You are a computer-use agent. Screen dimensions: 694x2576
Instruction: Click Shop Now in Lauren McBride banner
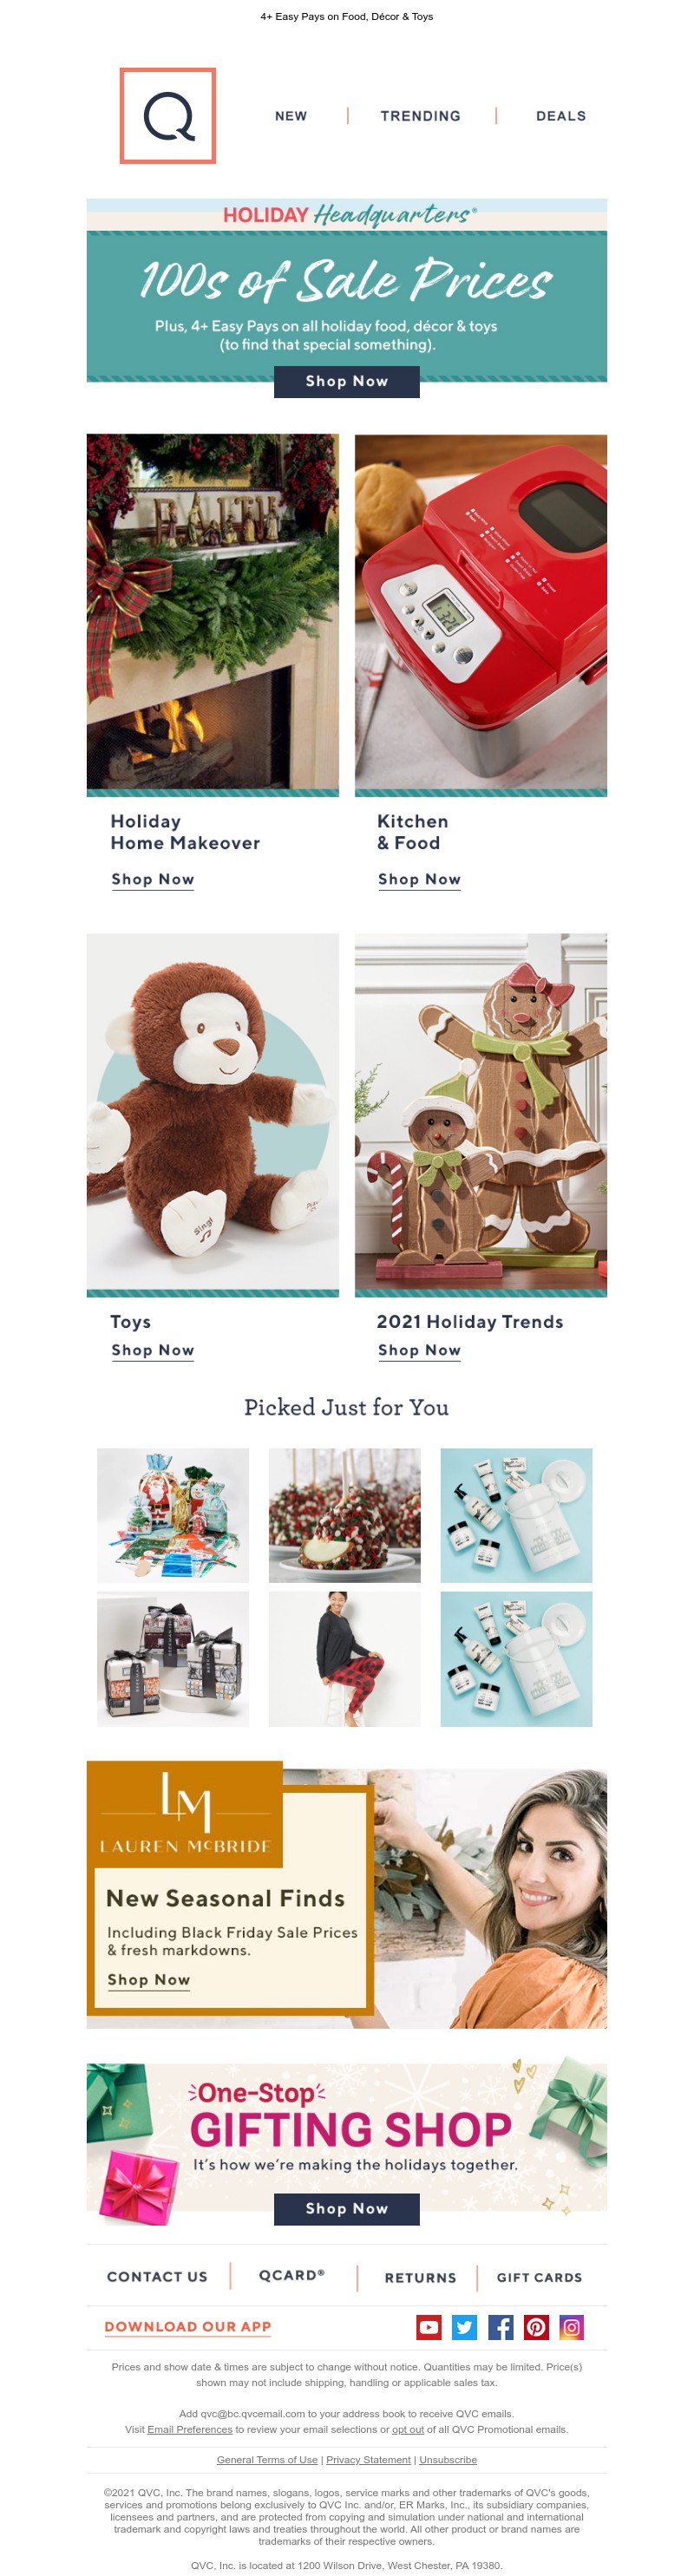[x=149, y=1979]
